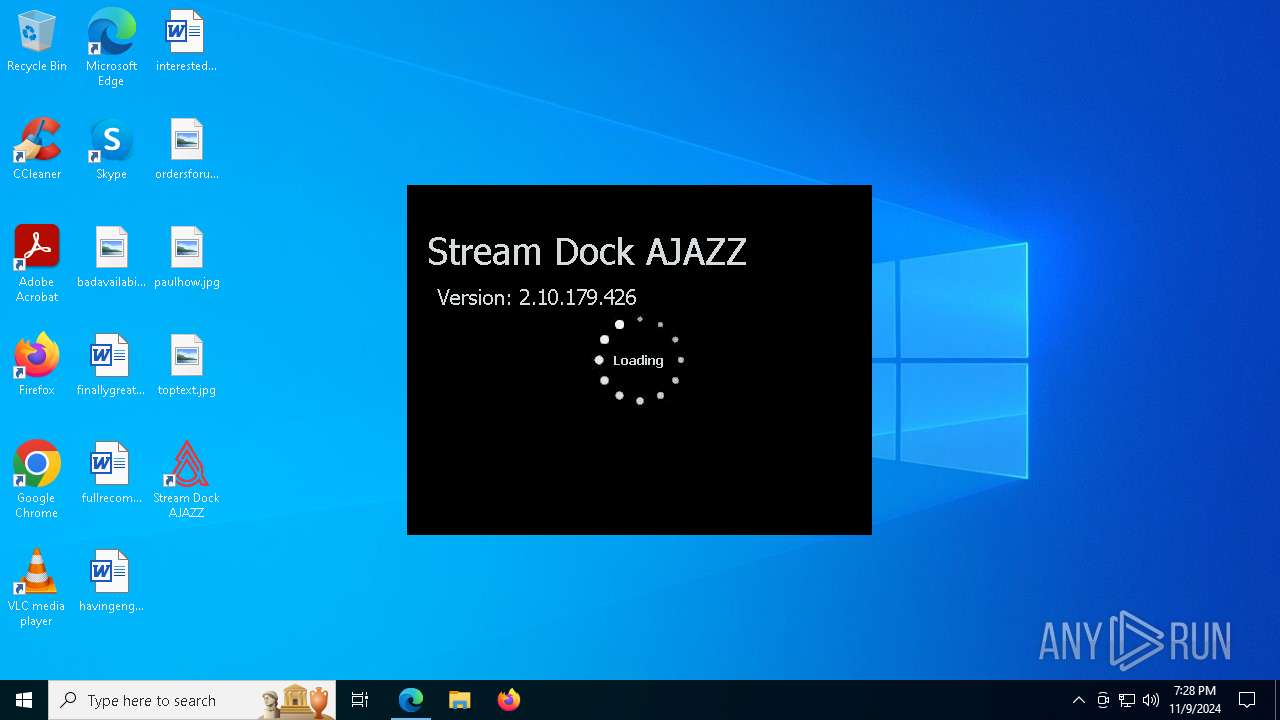Select the Microsoft Edge desktop shortcut
This screenshot has height=720, width=1280.
click(111, 48)
